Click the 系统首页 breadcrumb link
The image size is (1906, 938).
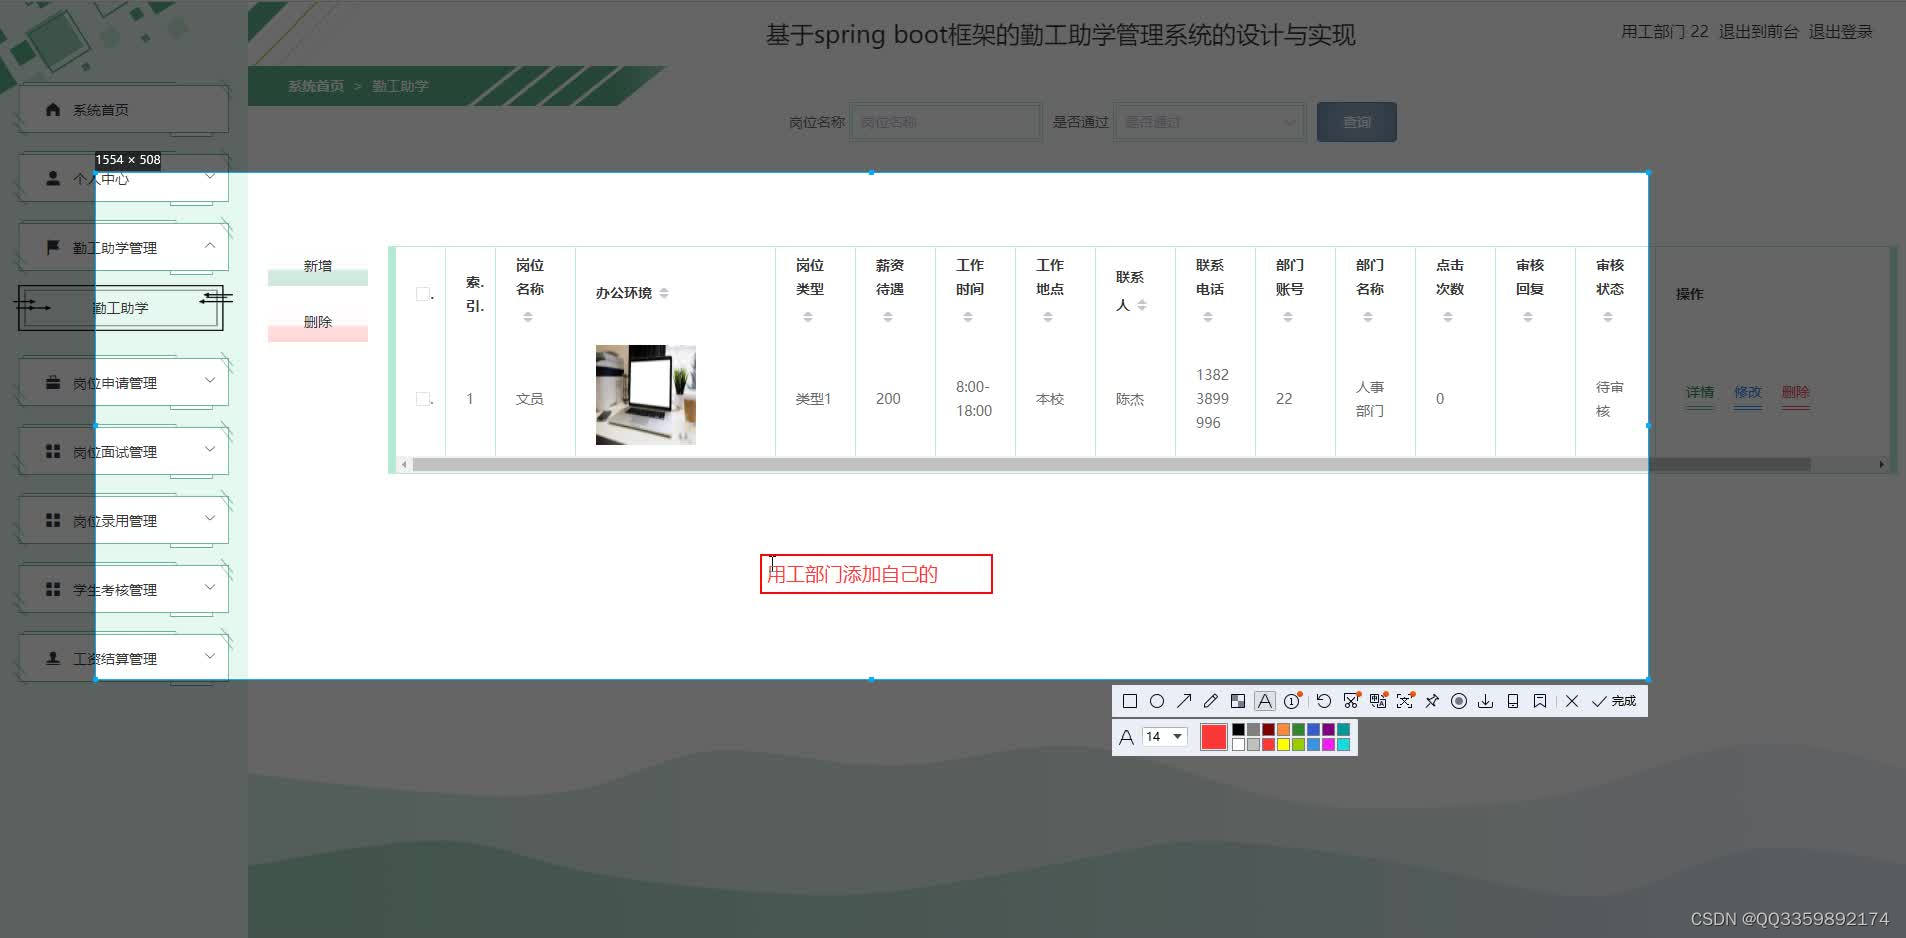[316, 86]
